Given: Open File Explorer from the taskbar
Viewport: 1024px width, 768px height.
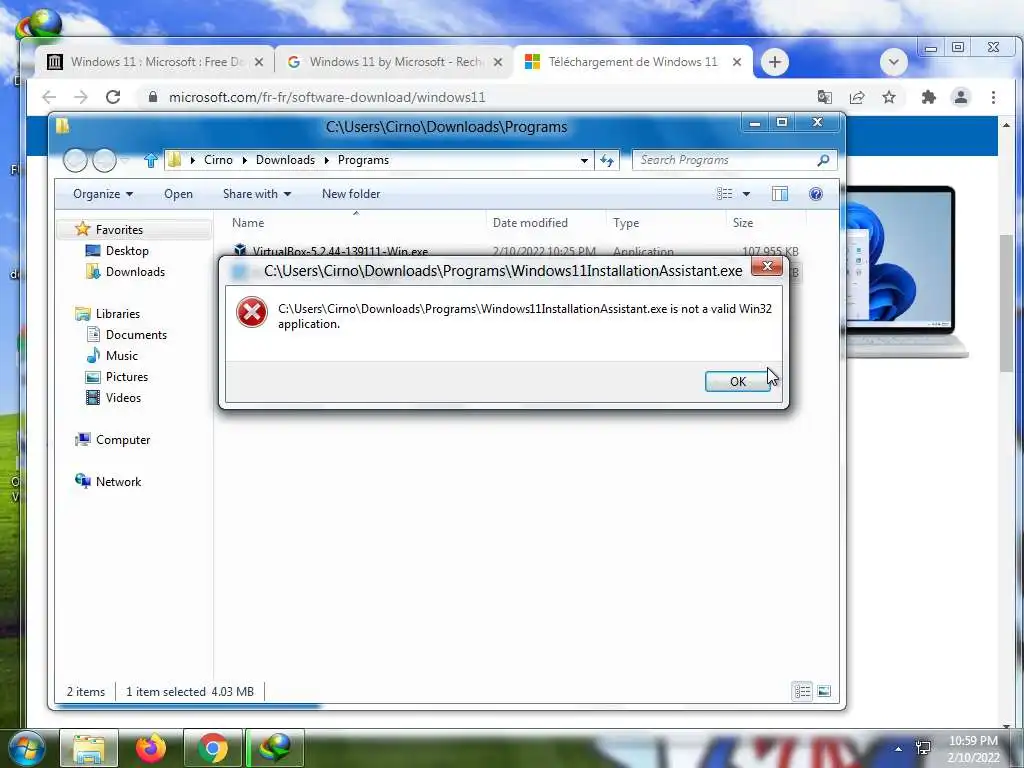Looking at the screenshot, I should tap(89, 748).
